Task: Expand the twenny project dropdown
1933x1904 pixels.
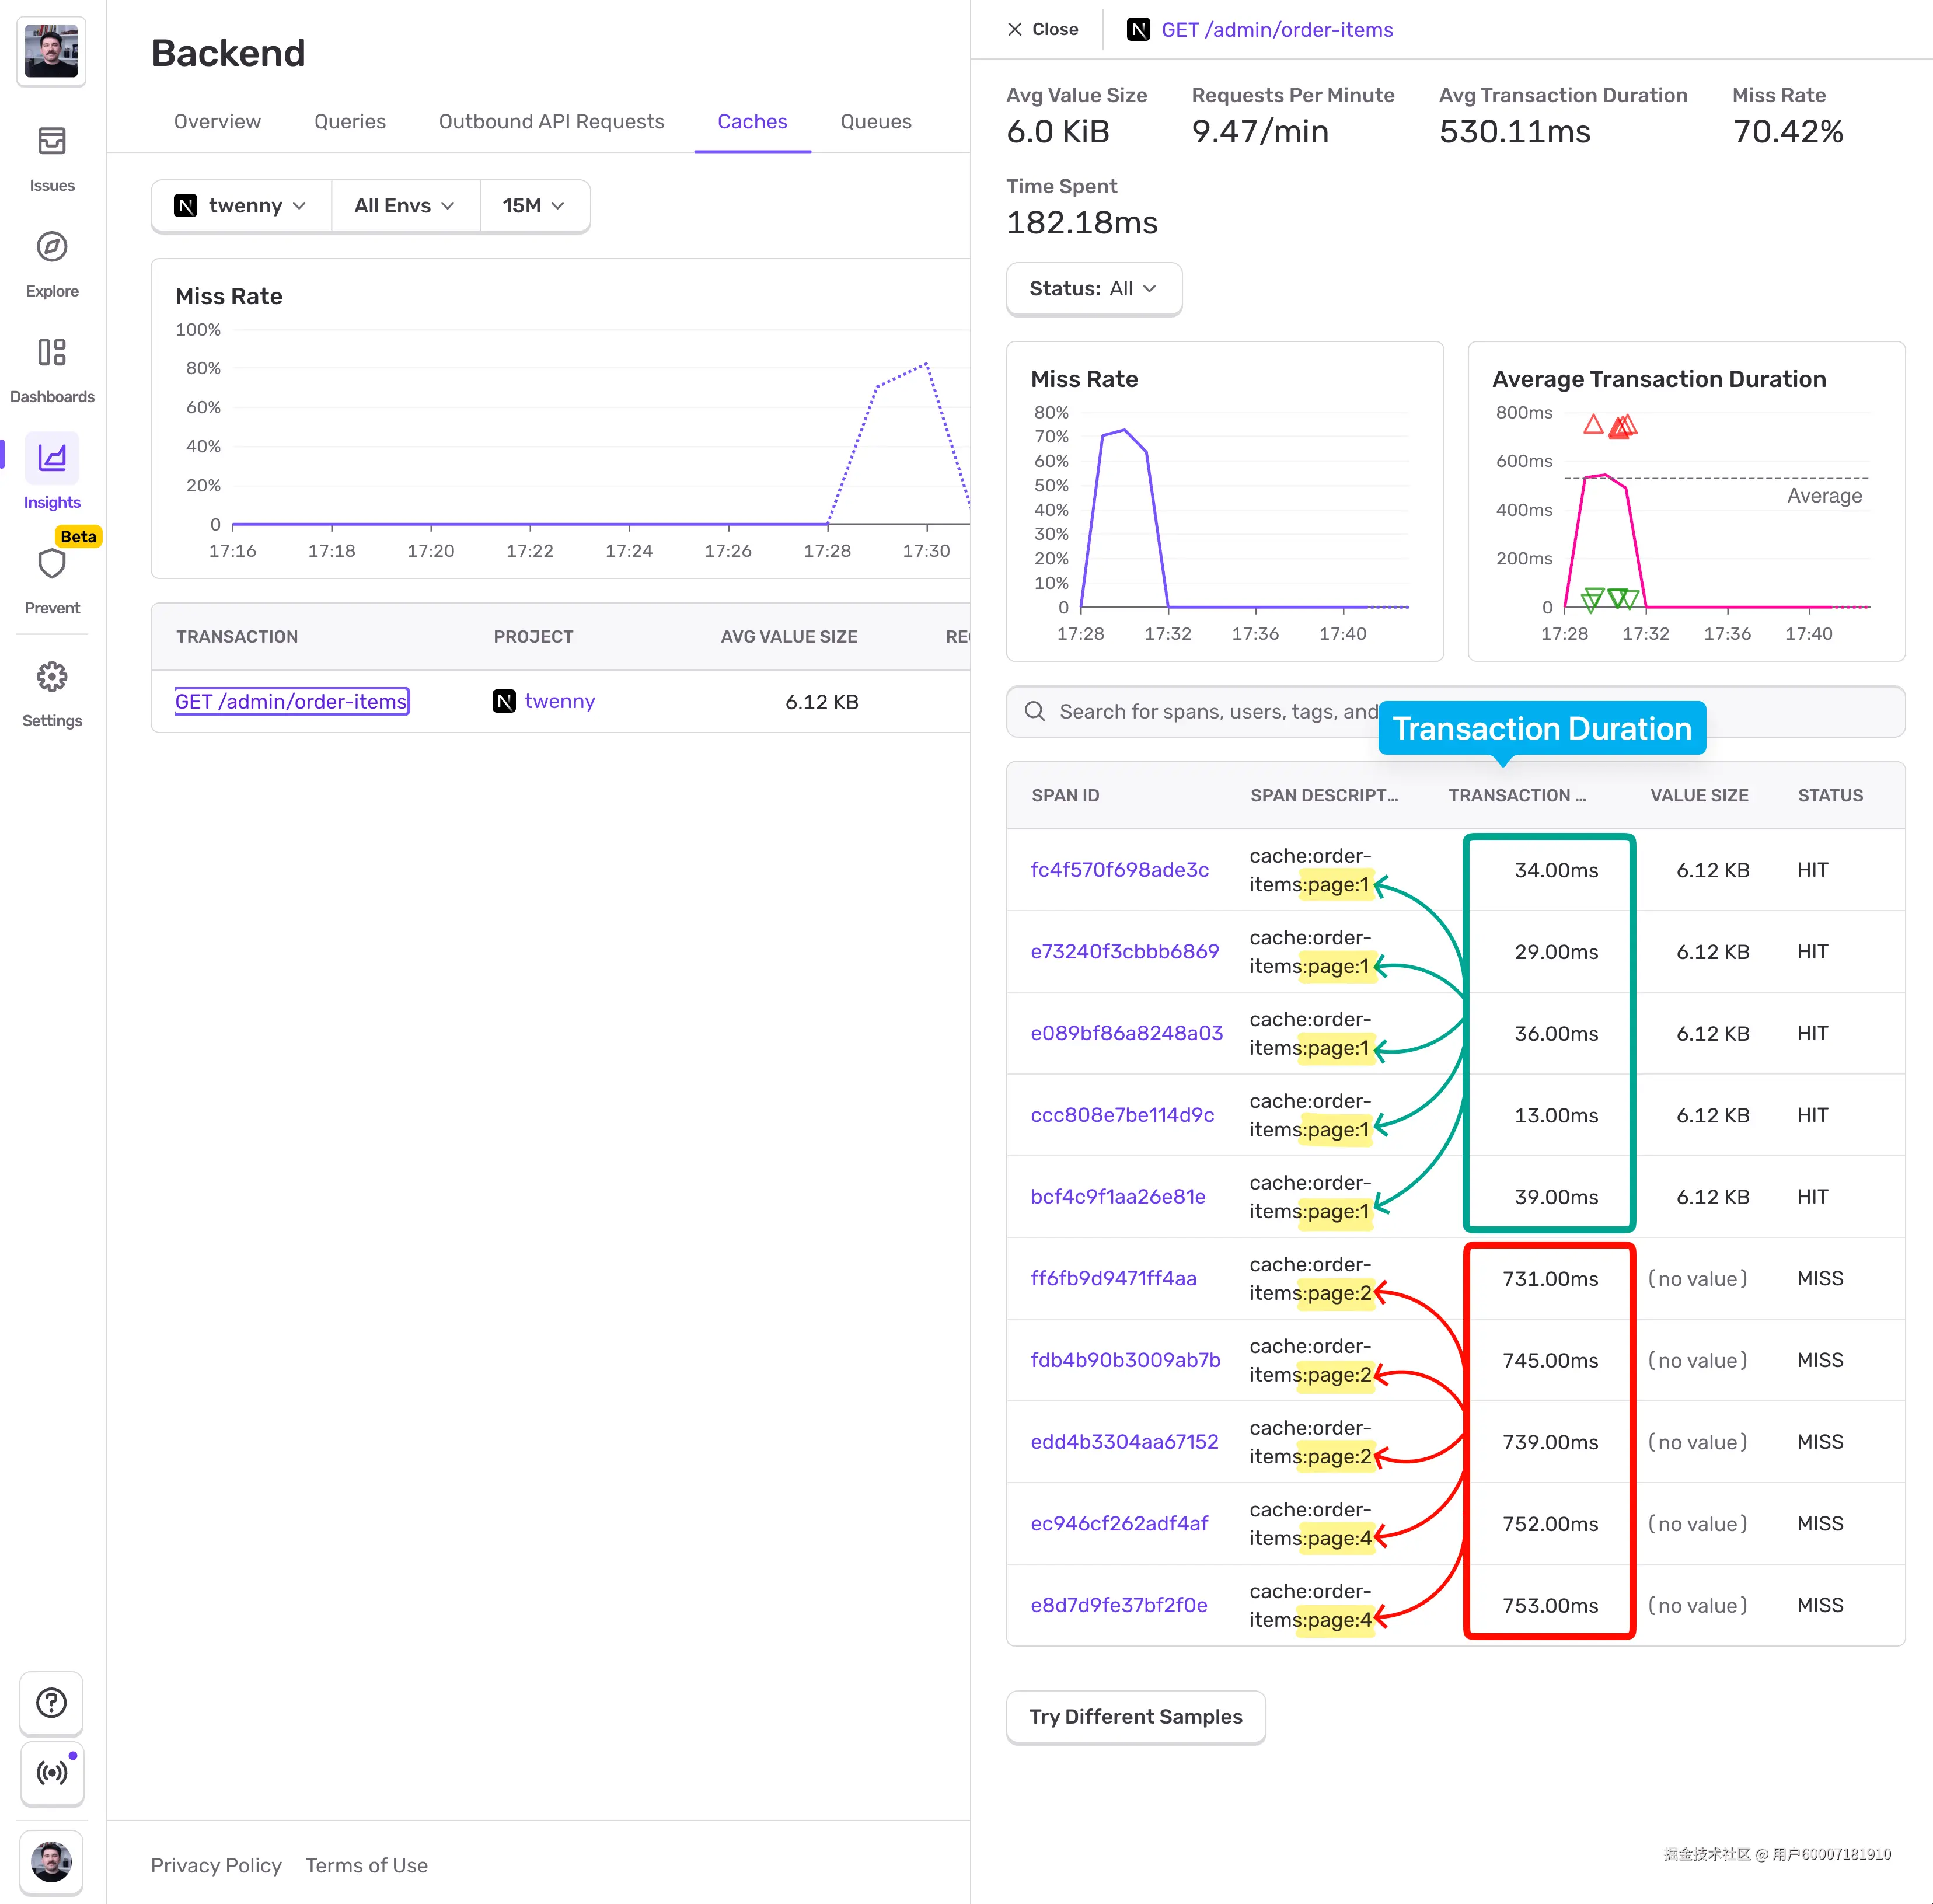Action: click(x=241, y=206)
